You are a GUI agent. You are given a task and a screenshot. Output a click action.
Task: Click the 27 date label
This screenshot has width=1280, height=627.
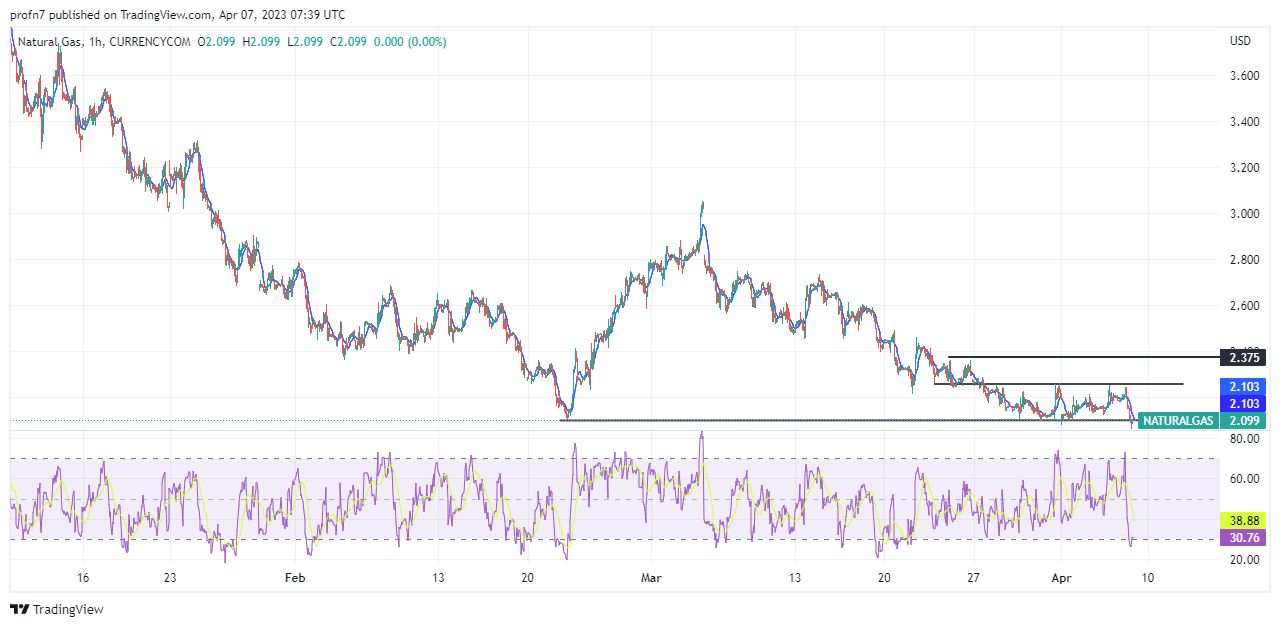tap(974, 578)
